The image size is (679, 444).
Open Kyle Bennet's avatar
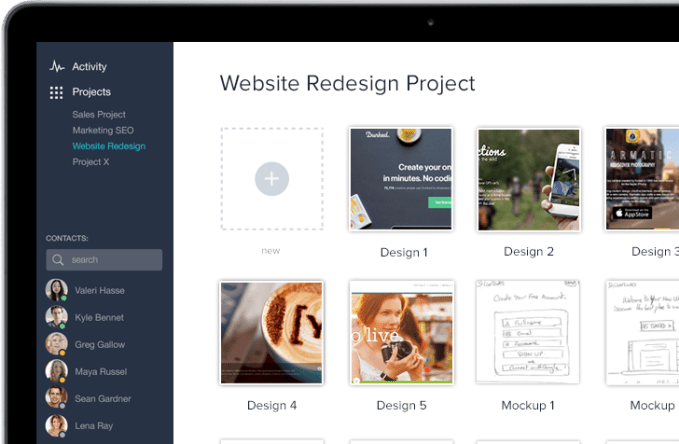click(x=56, y=317)
